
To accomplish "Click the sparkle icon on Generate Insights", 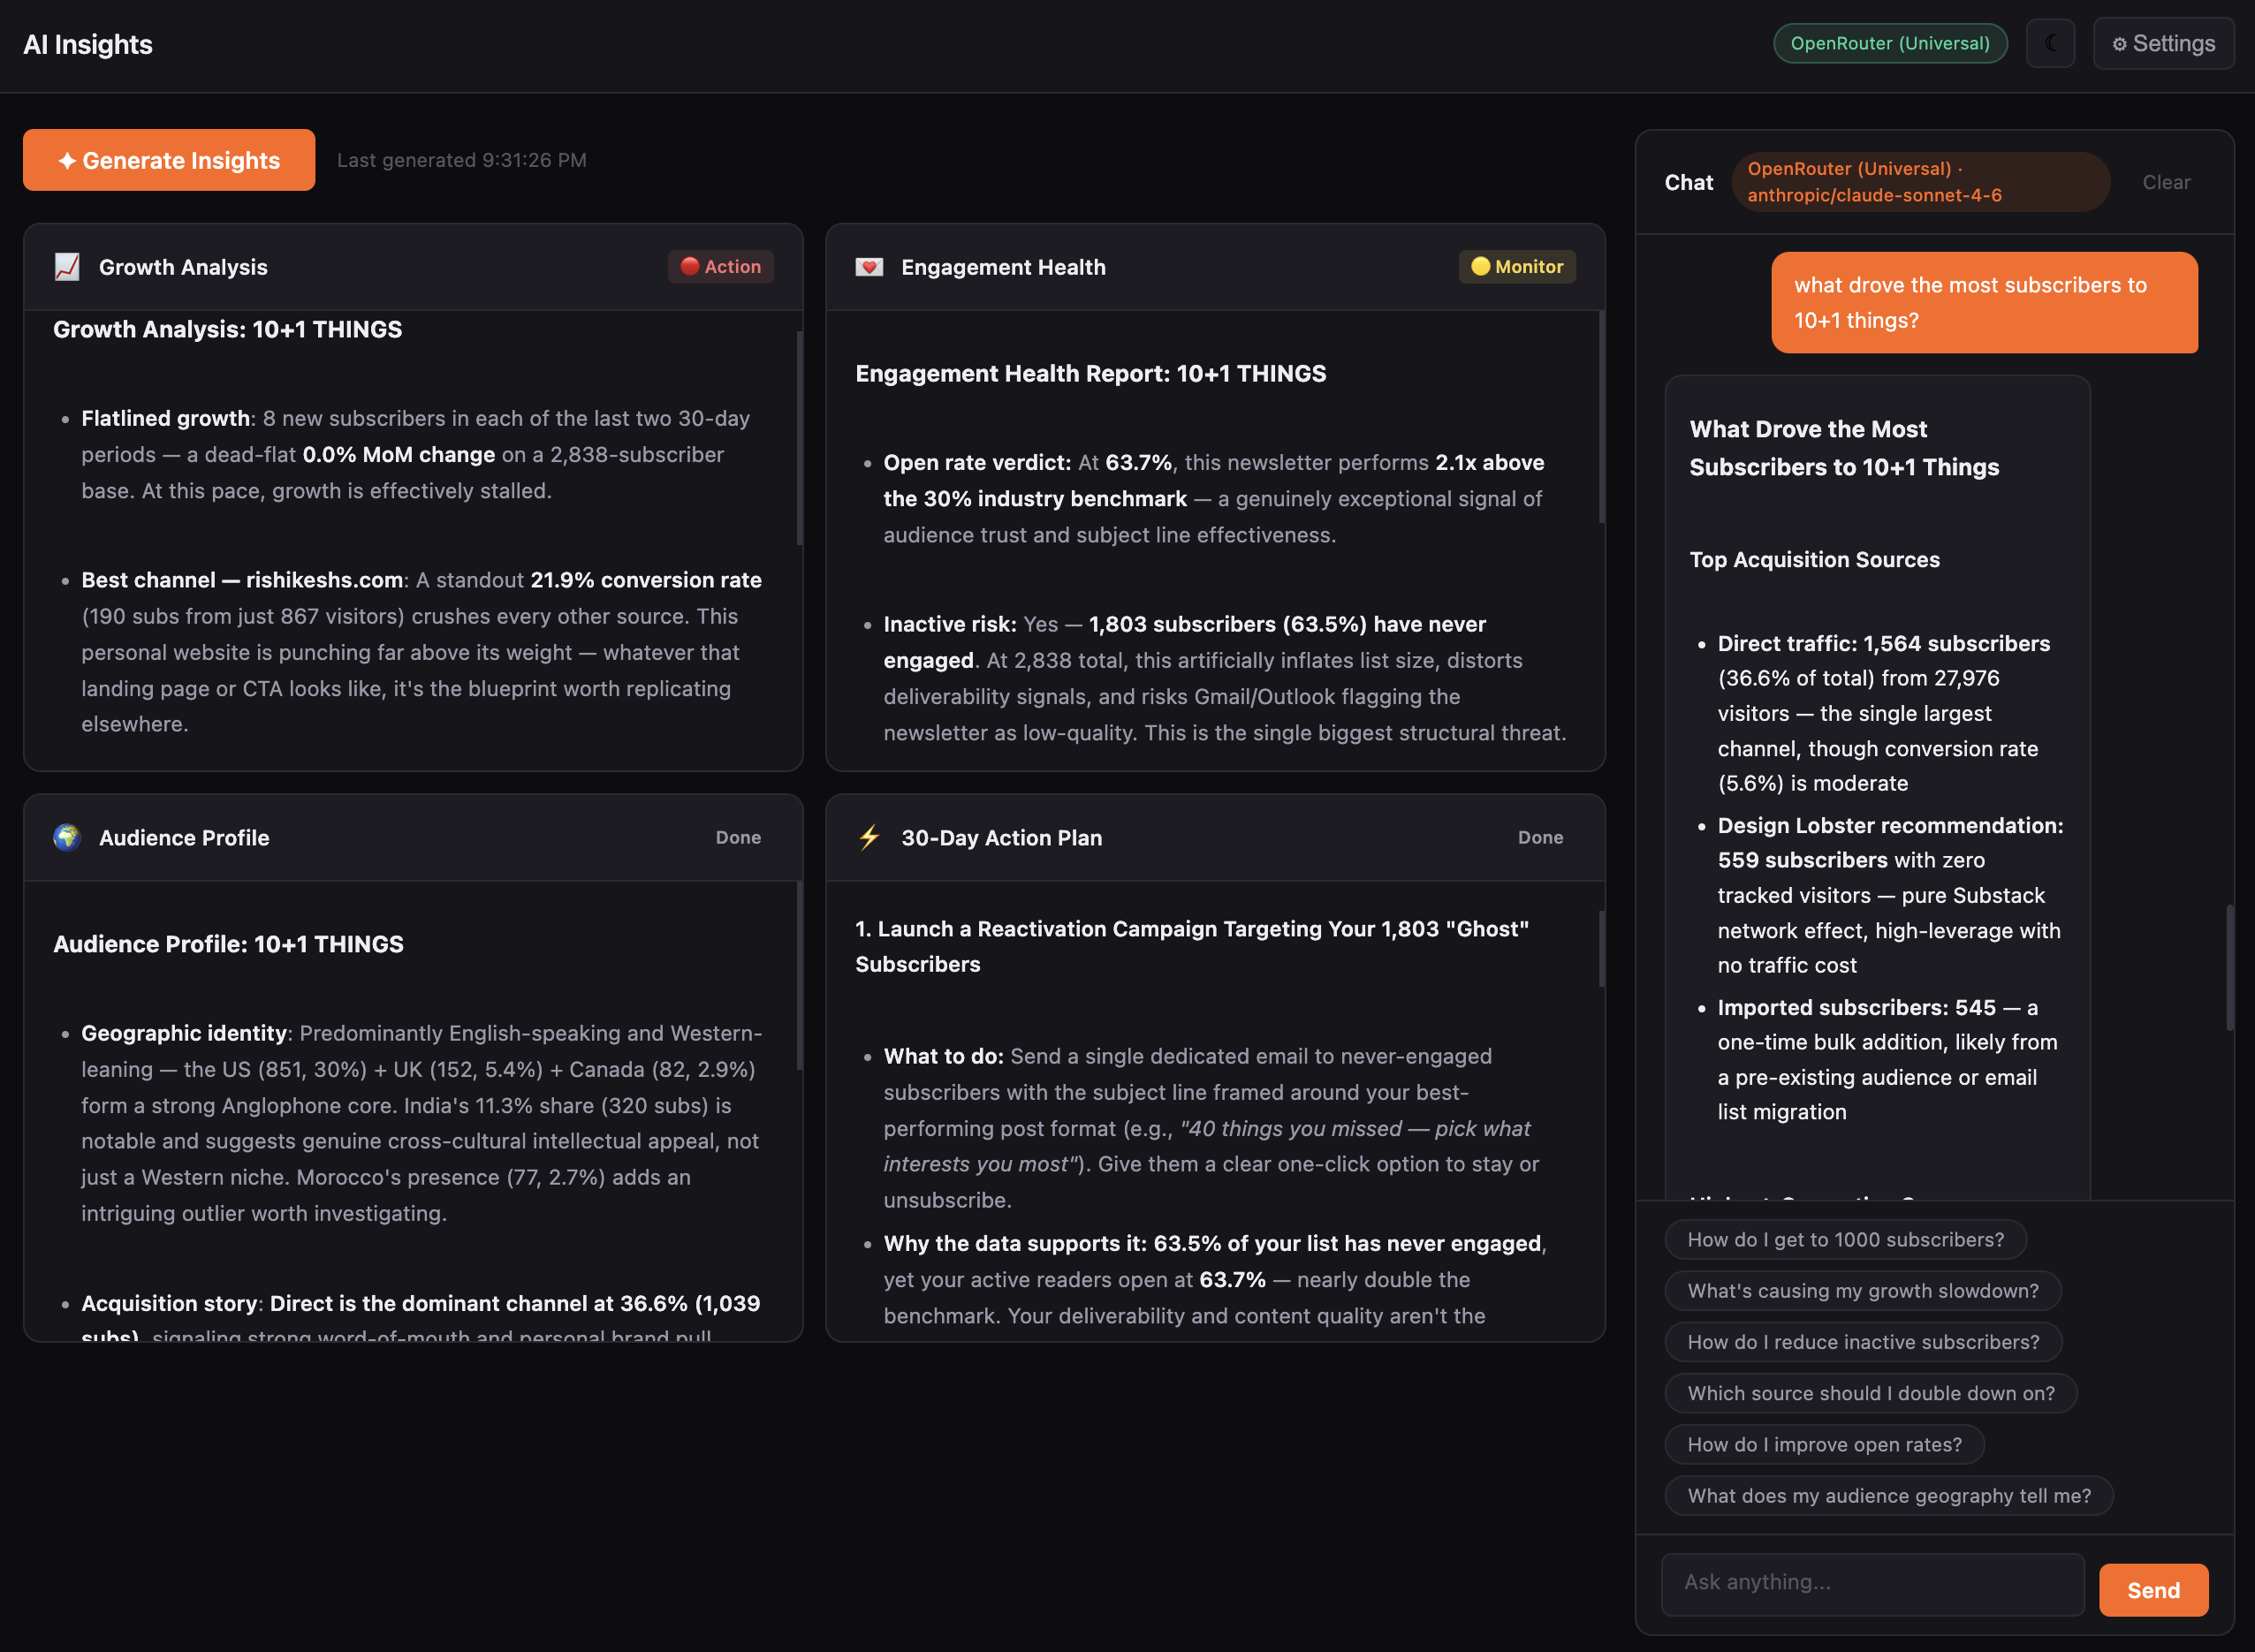I will [66, 160].
